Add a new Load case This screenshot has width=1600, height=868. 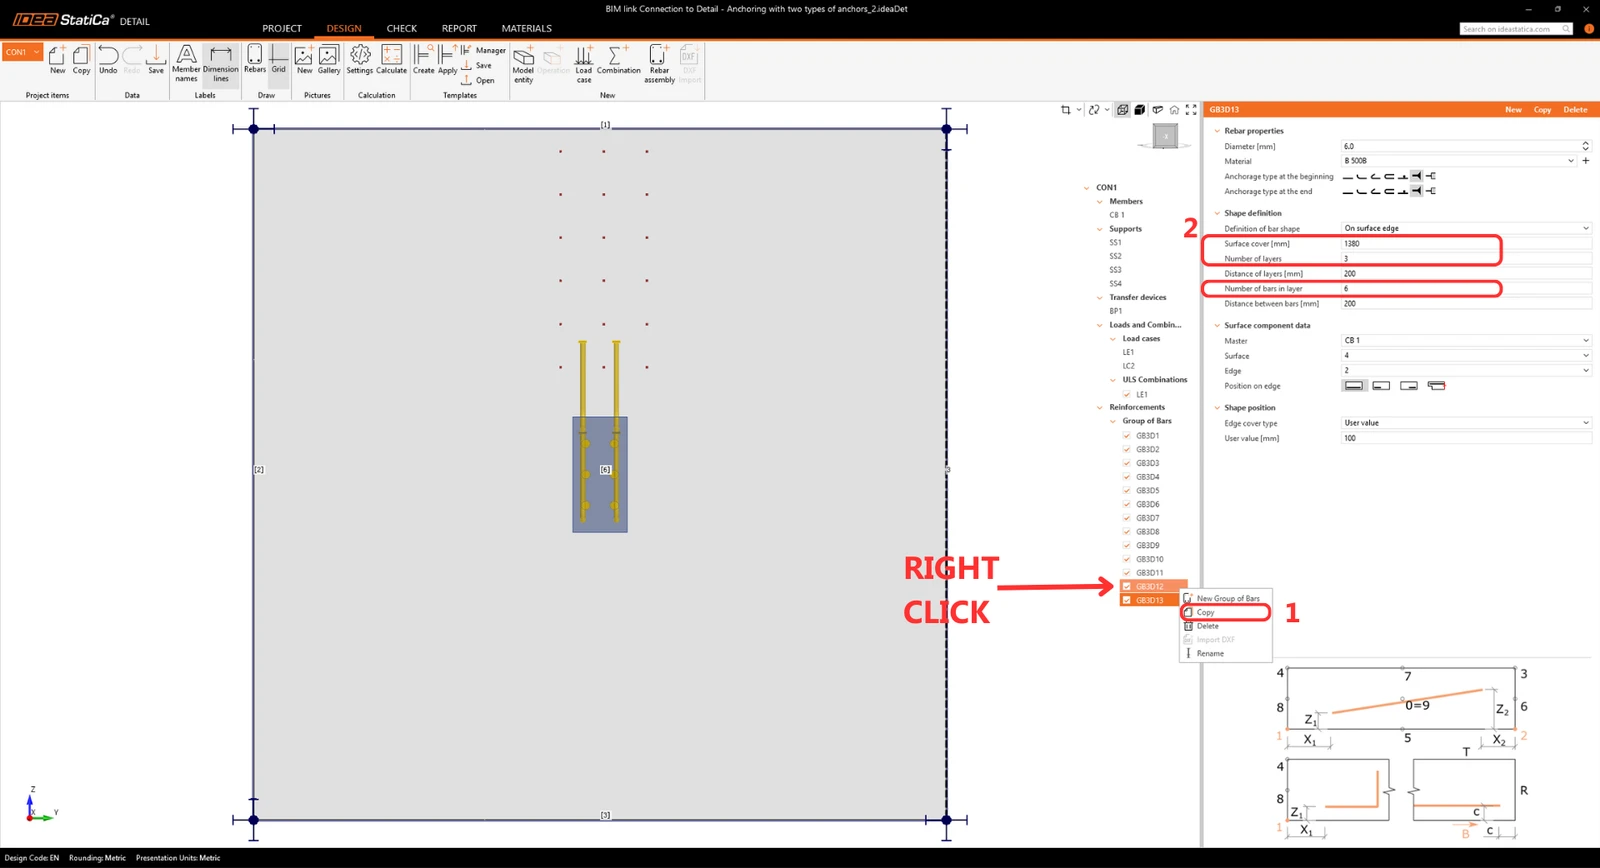583,63
